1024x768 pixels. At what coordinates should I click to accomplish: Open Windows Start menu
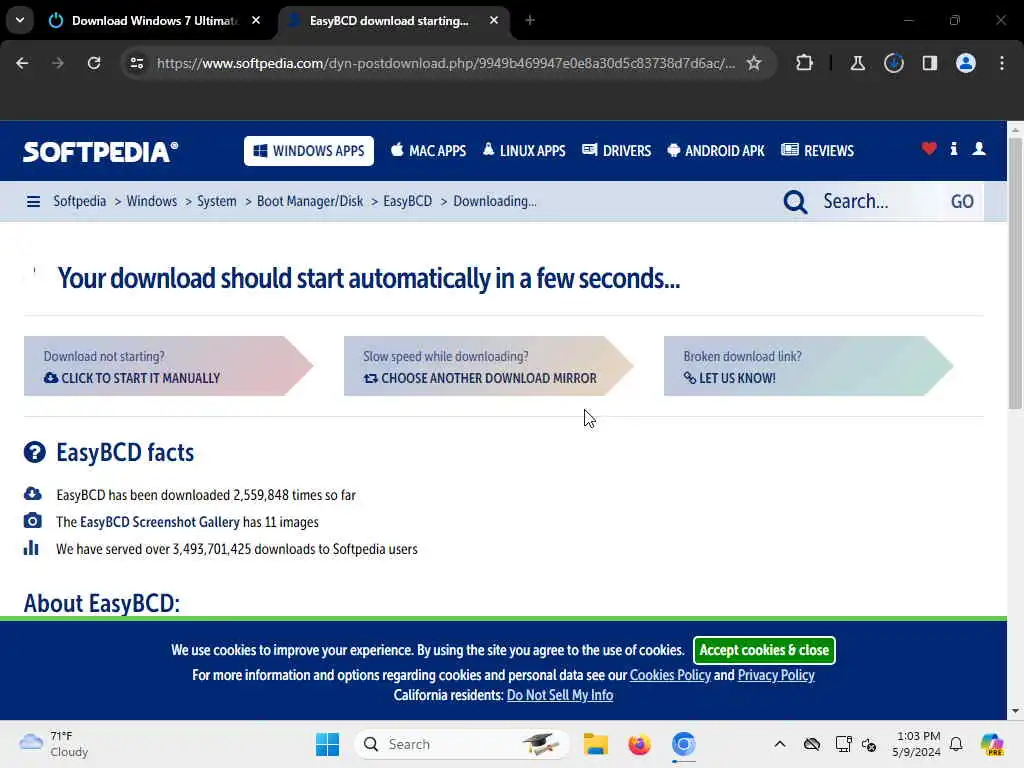pyautogui.click(x=327, y=744)
